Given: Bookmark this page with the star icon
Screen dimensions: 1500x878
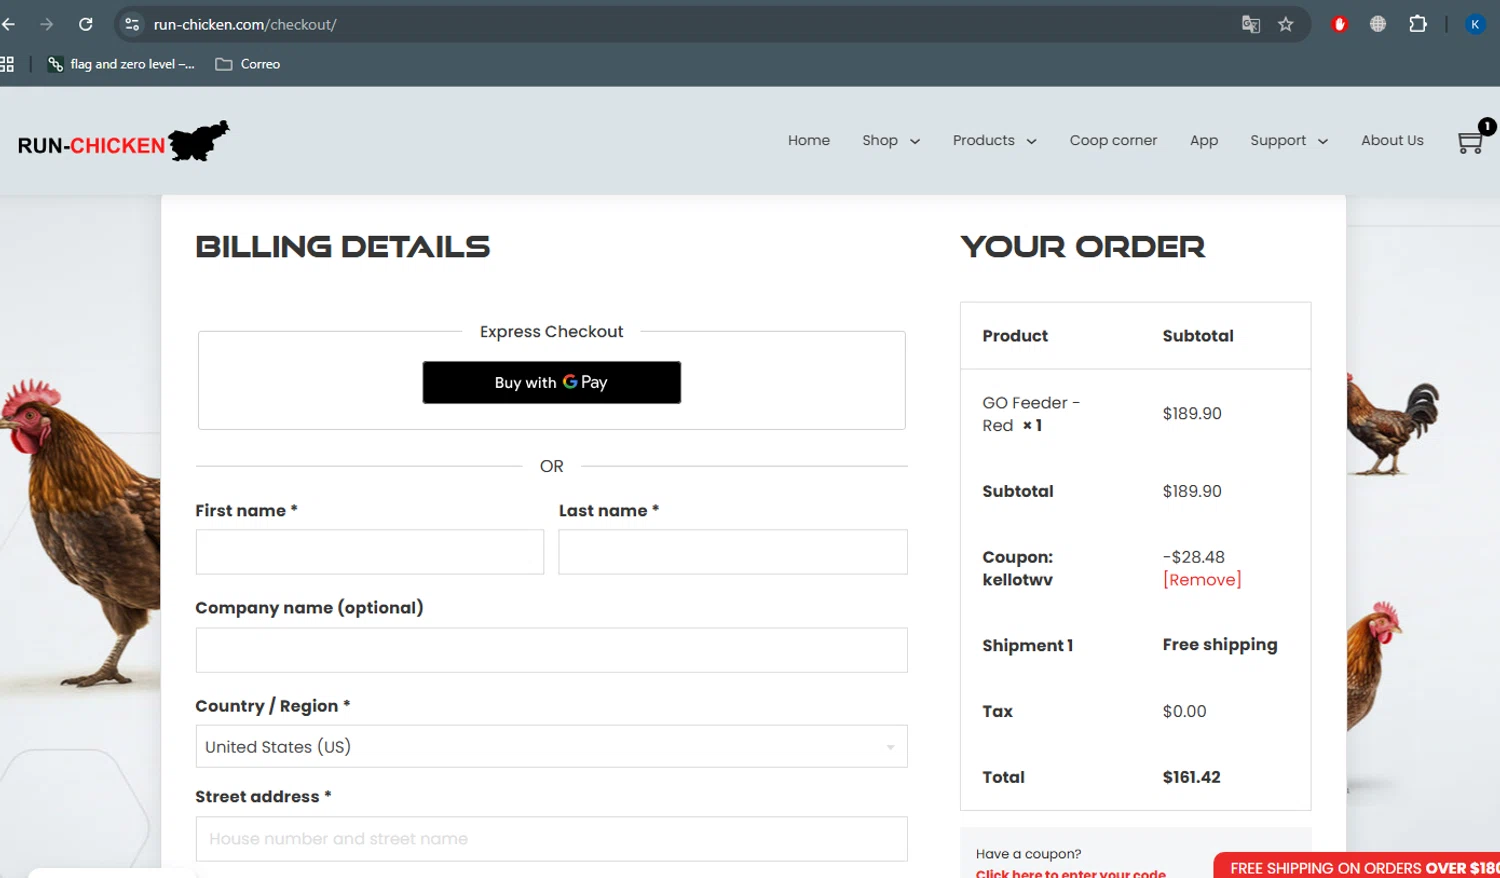Looking at the screenshot, I should pos(1286,24).
